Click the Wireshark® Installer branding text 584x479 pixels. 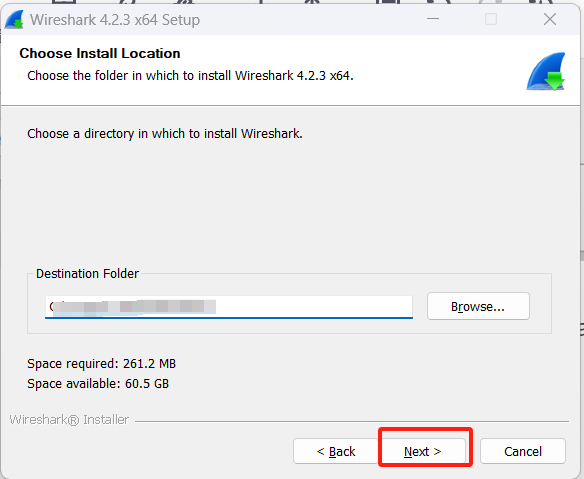click(x=69, y=420)
